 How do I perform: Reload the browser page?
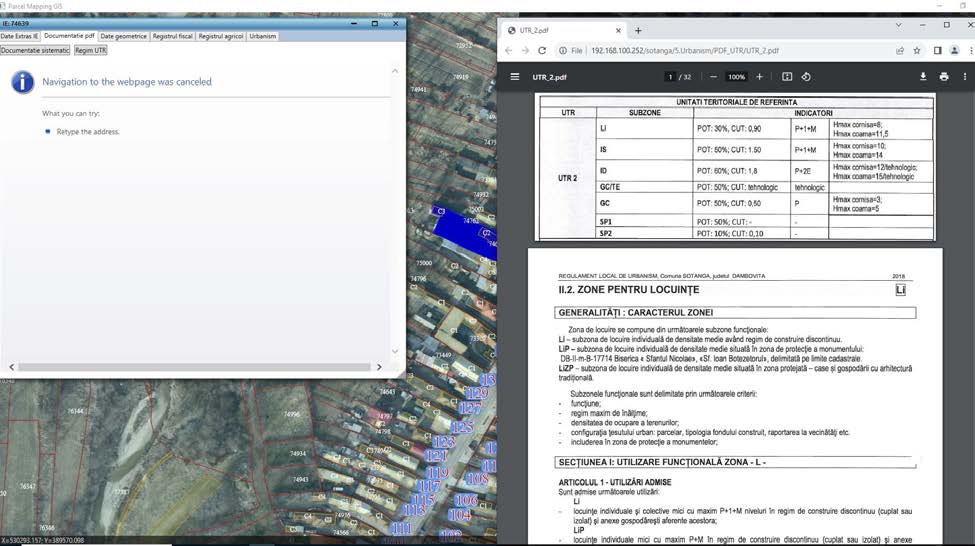[543, 50]
